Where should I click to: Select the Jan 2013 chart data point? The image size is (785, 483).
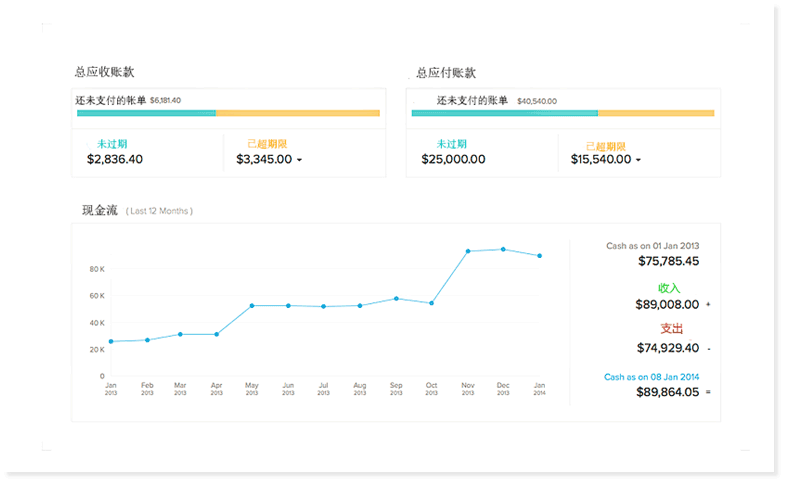tap(110, 342)
